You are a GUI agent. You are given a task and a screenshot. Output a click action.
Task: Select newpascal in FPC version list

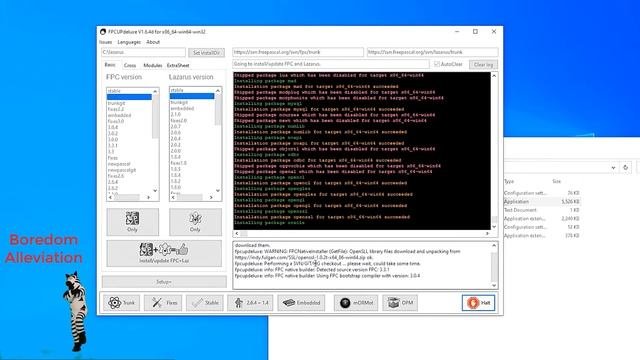[x=119, y=164]
